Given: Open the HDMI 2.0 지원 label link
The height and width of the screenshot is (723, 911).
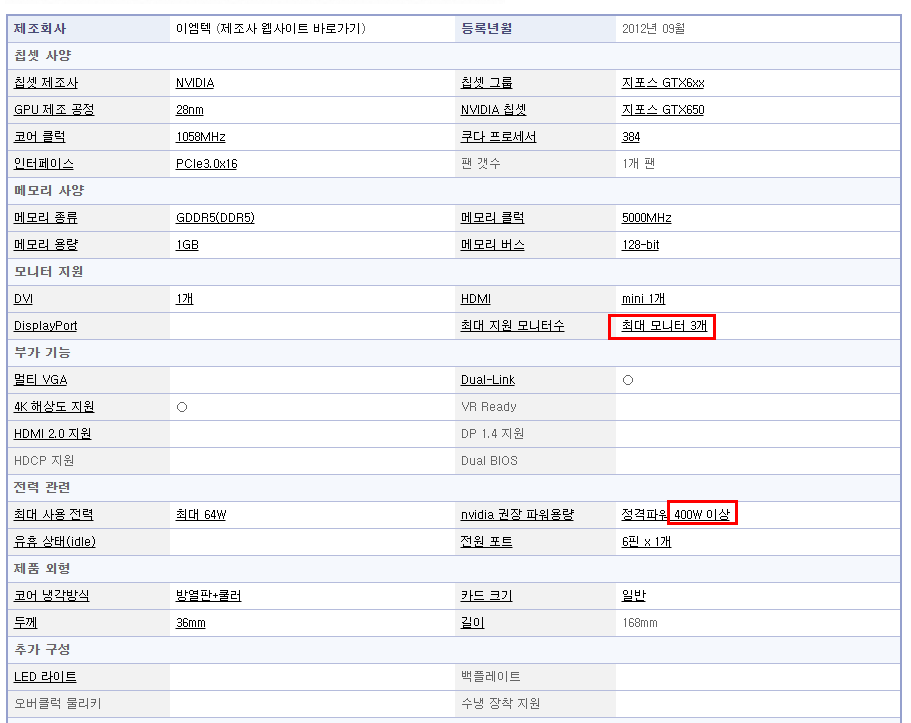Looking at the screenshot, I should pyautogui.click(x=52, y=434).
